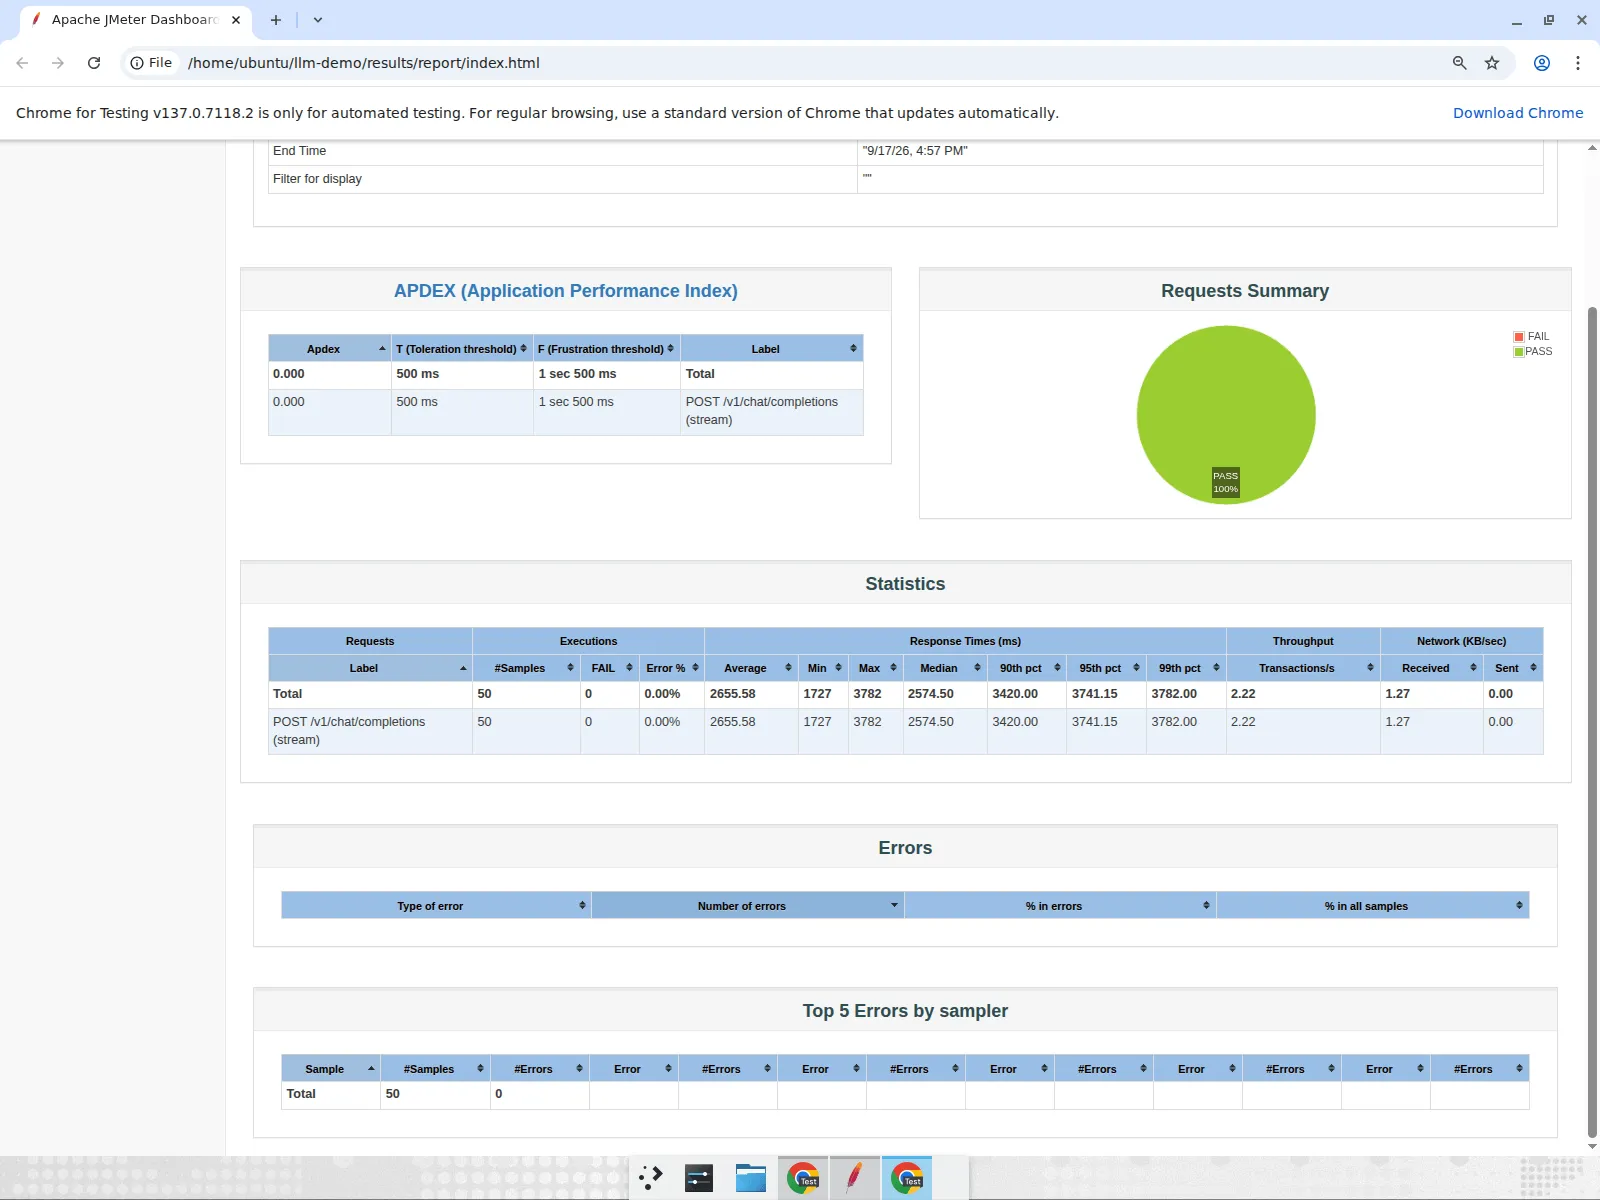
Task: Click the app launcher icon in the taskbar
Action: (650, 1178)
